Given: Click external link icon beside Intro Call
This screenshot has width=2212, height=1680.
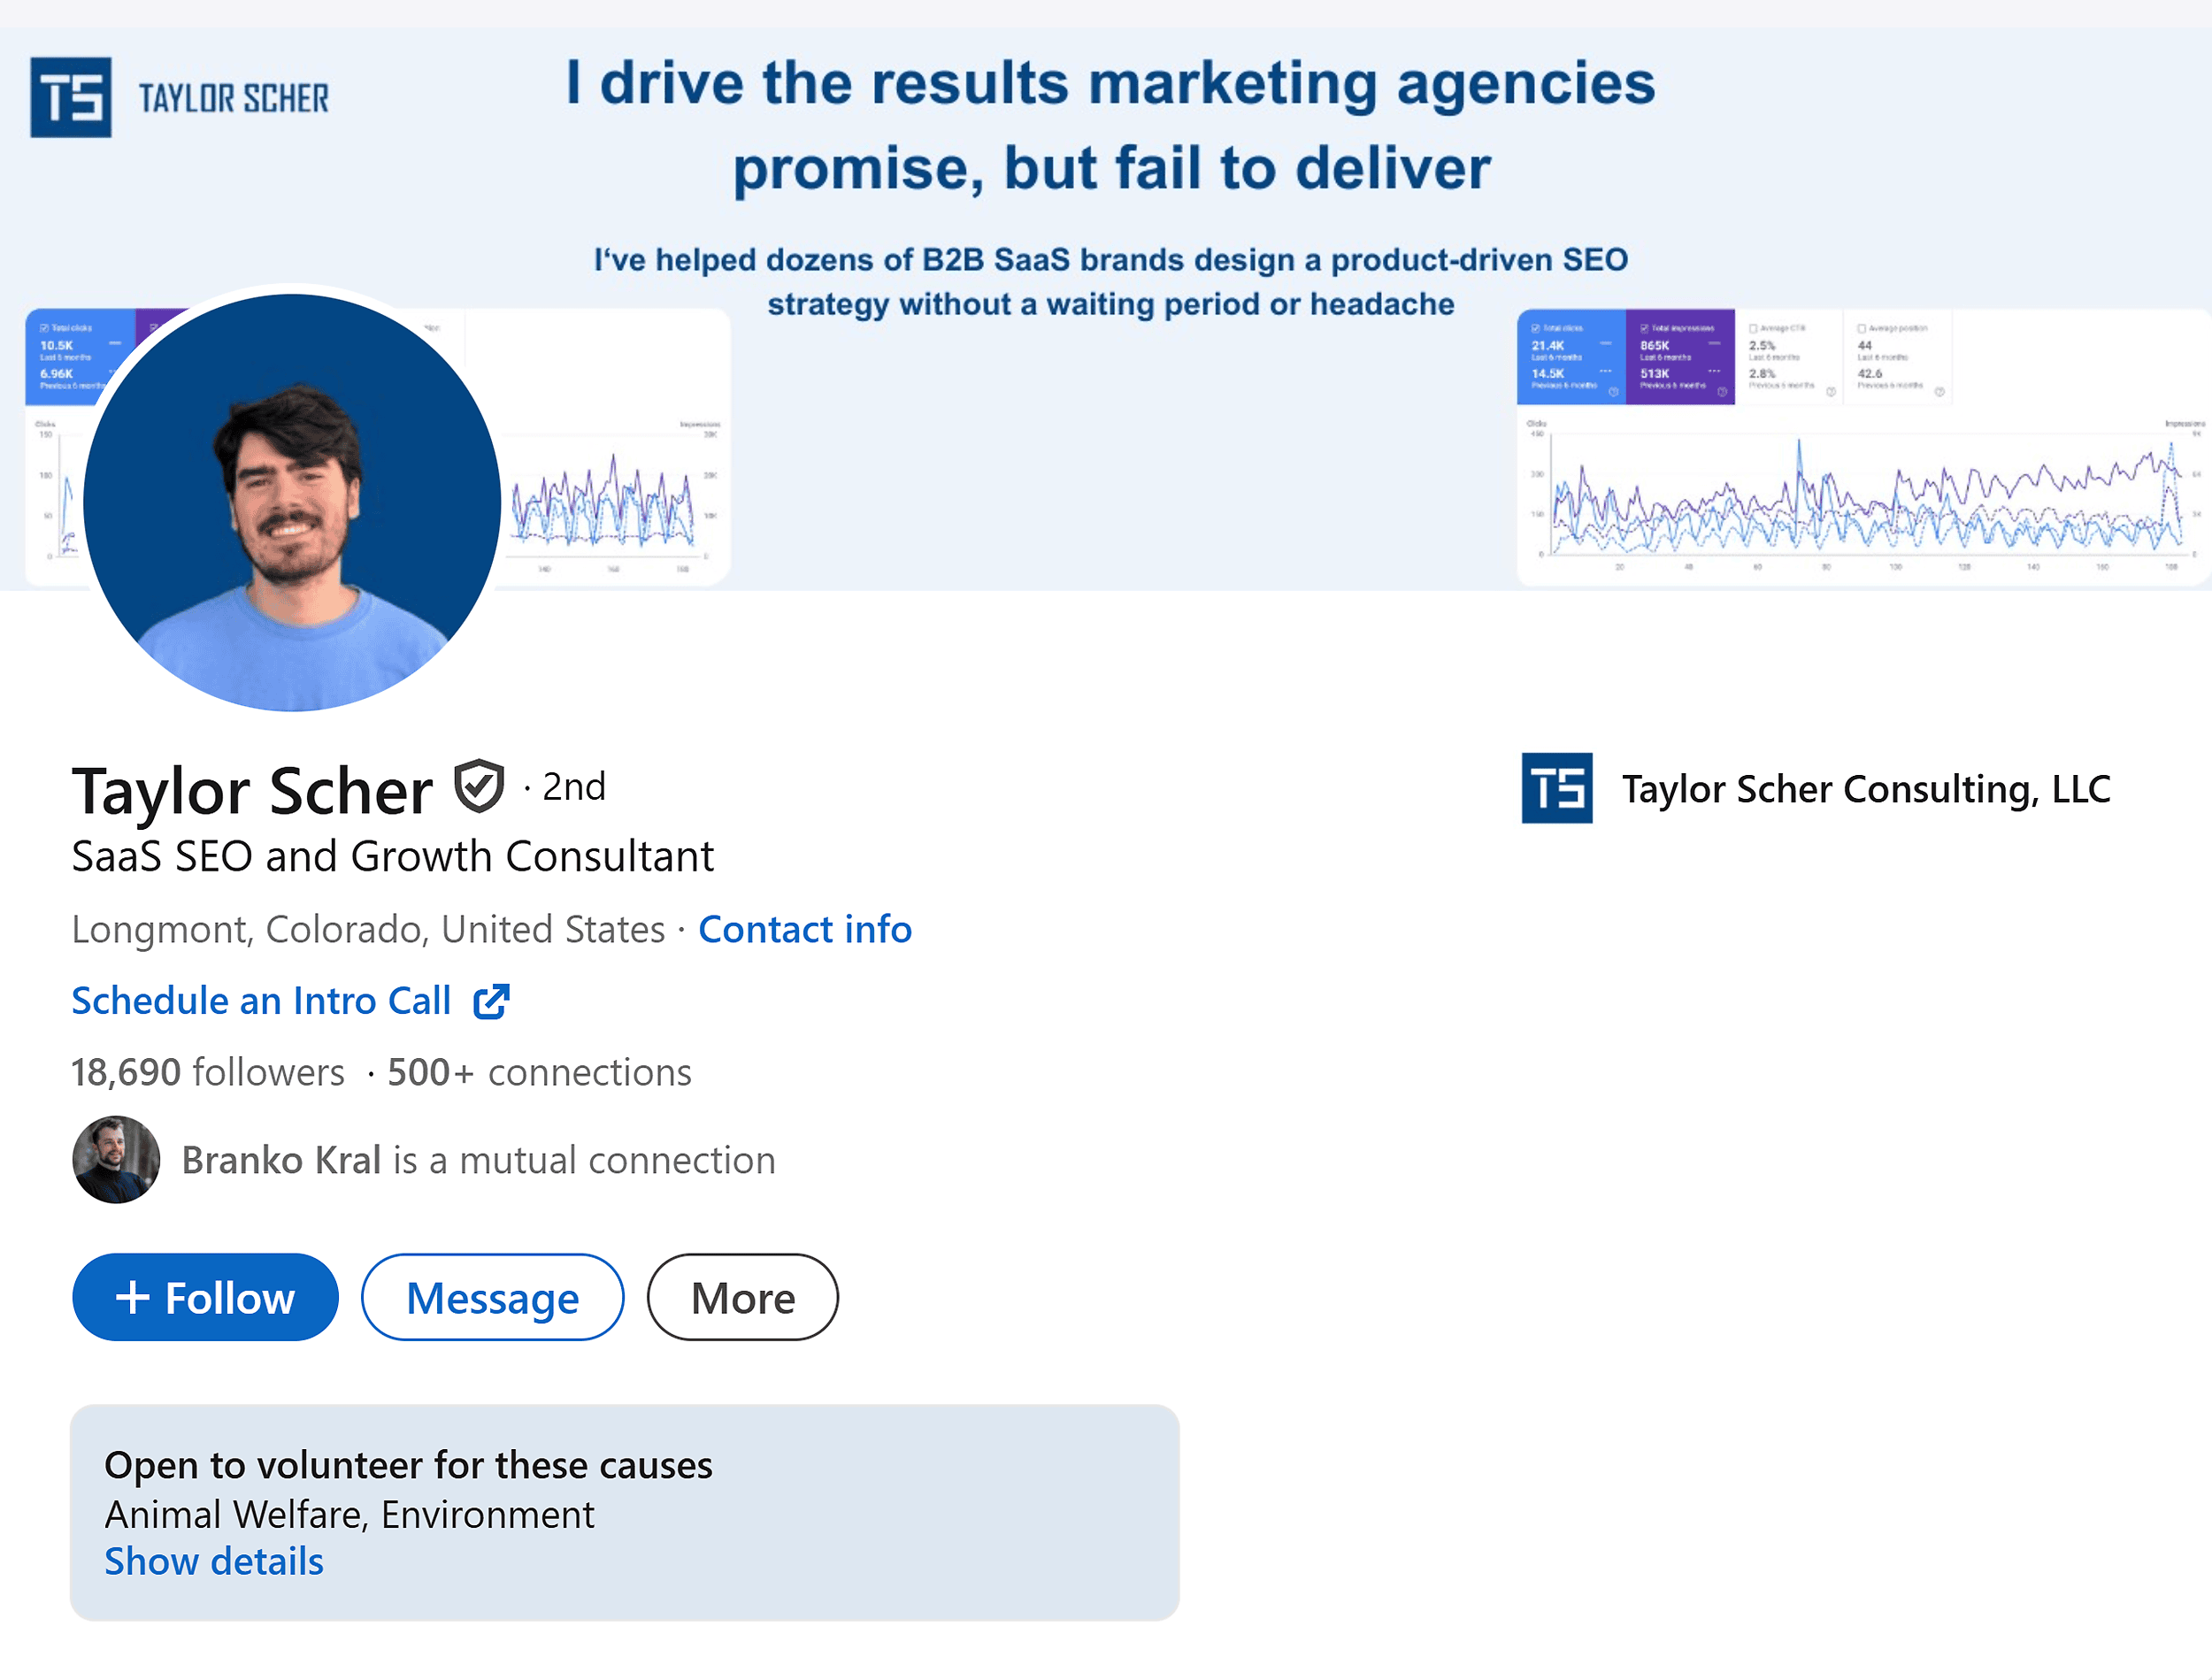Looking at the screenshot, I should click(x=491, y=1001).
